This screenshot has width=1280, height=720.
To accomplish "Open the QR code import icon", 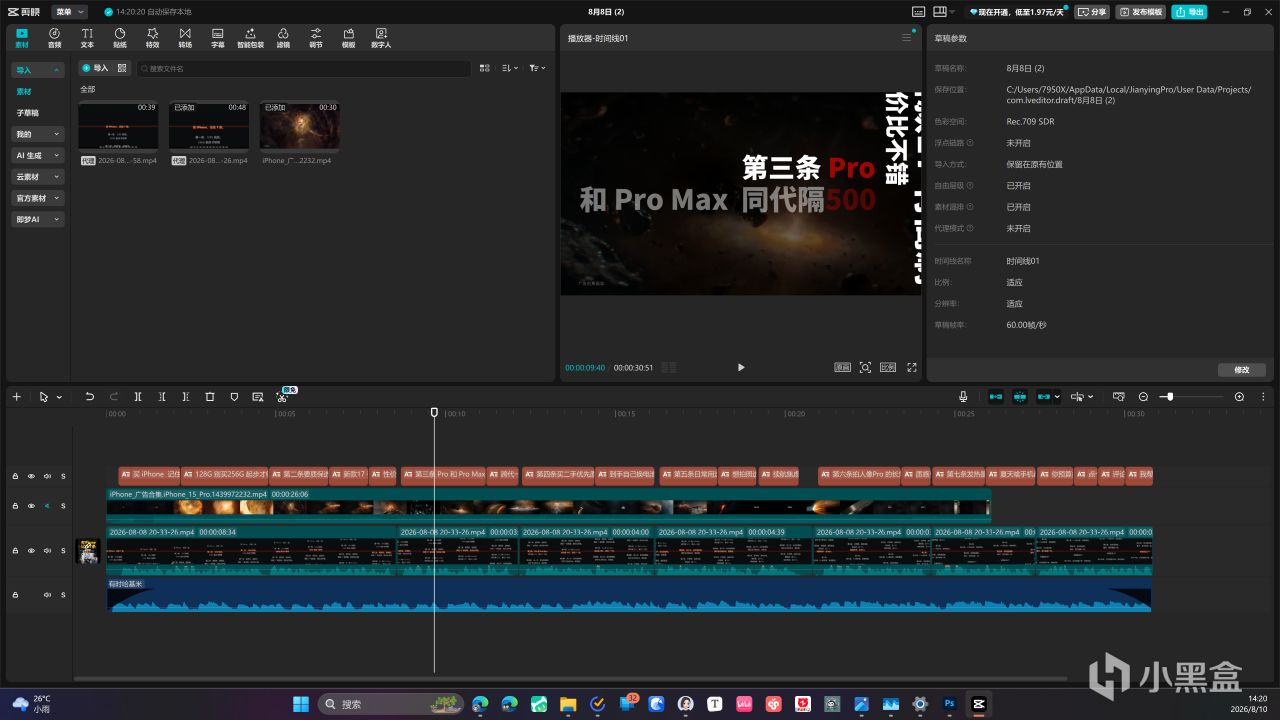I will point(122,68).
